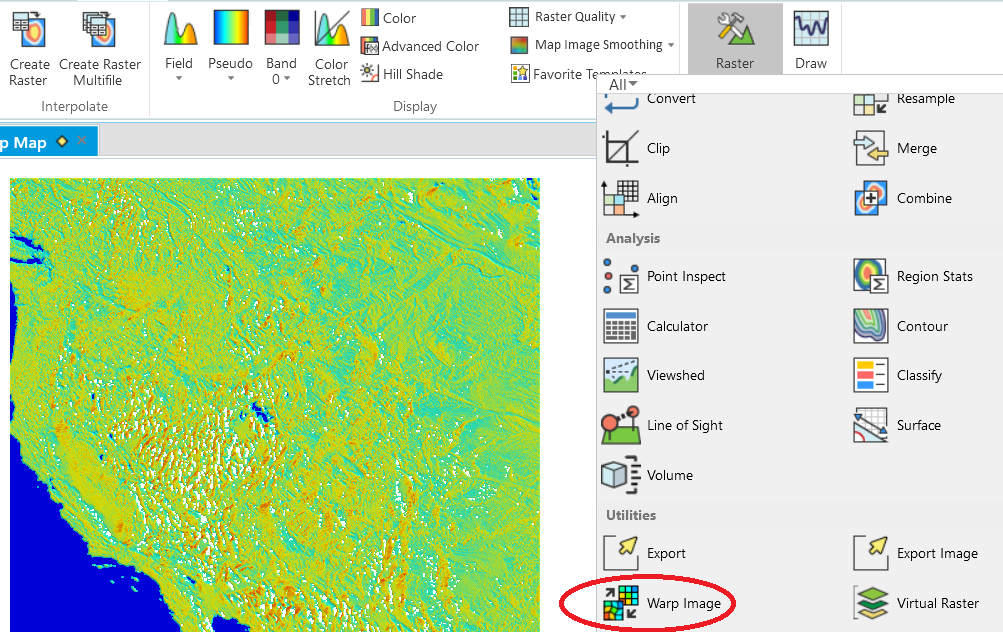The width and height of the screenshot is (1003, 632).
Task: Open the raster Calculator
Action: (x=679, y=326)
